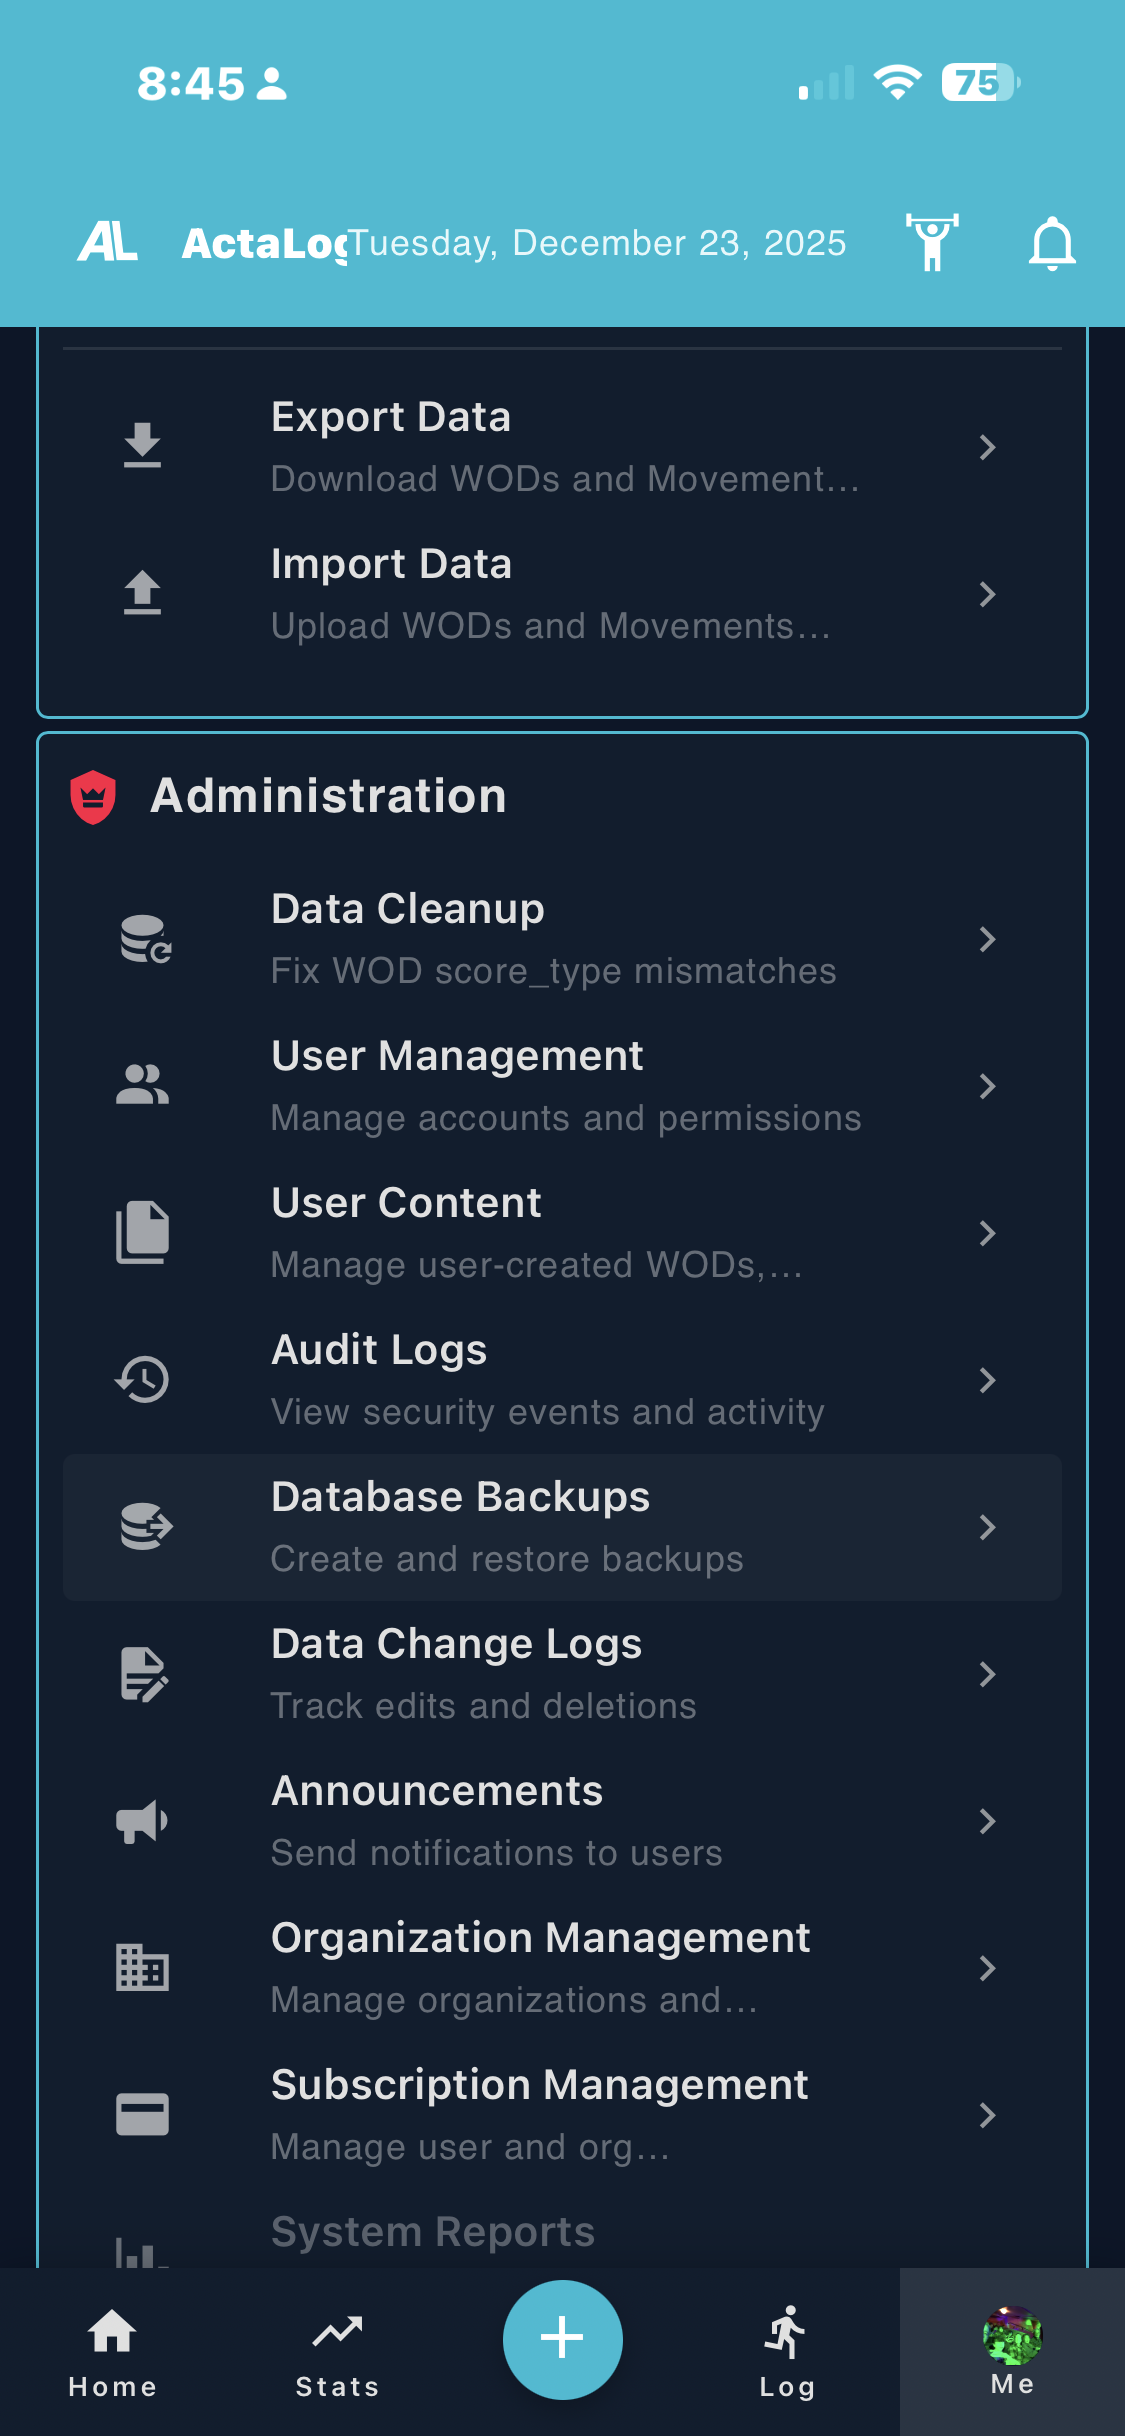
Task: Tap the Import Data upload icon
Action: coord(142,593)
